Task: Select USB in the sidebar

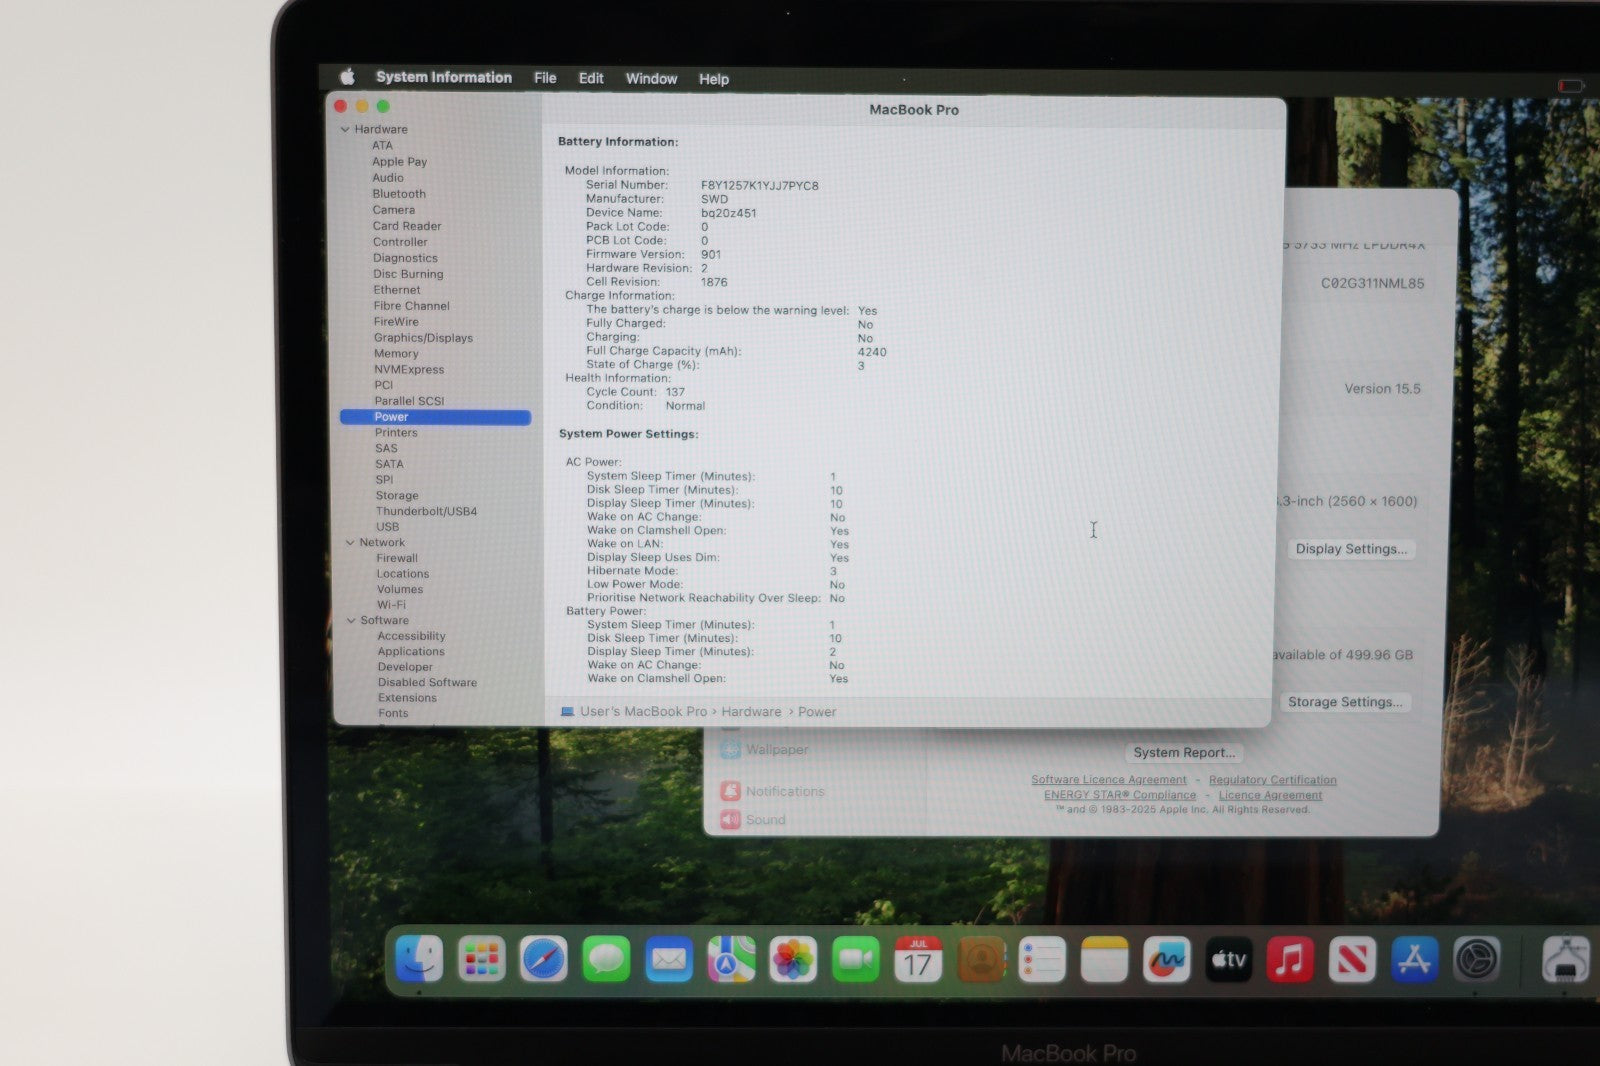Action: (x=387, y=527)
